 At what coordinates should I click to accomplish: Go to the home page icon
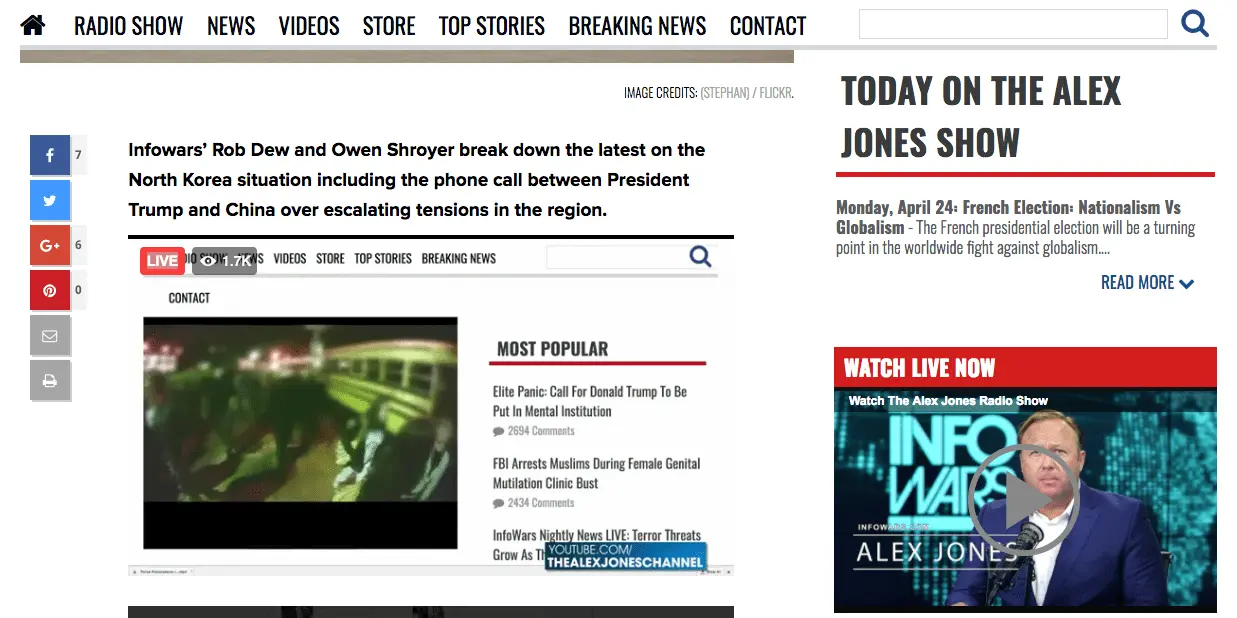(33, 25)
